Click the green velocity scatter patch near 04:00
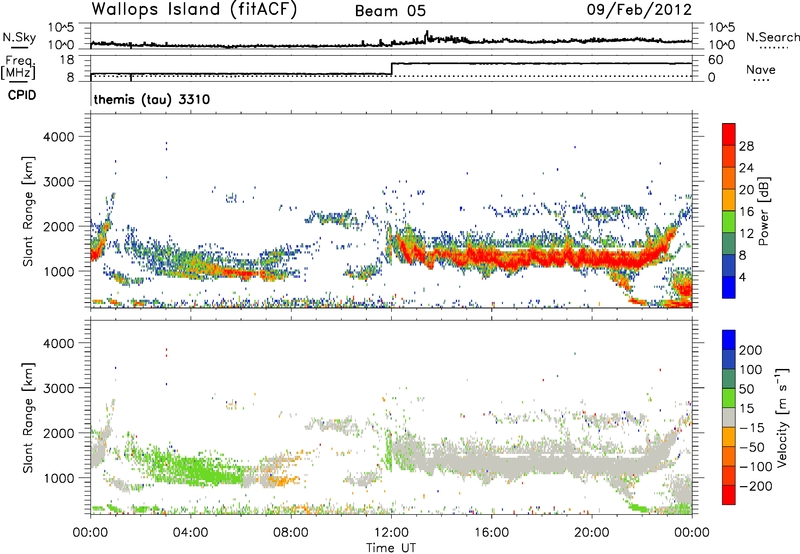The height and width of the screenshot is (554, 800). pyautogui.click(x=196, y=469)
